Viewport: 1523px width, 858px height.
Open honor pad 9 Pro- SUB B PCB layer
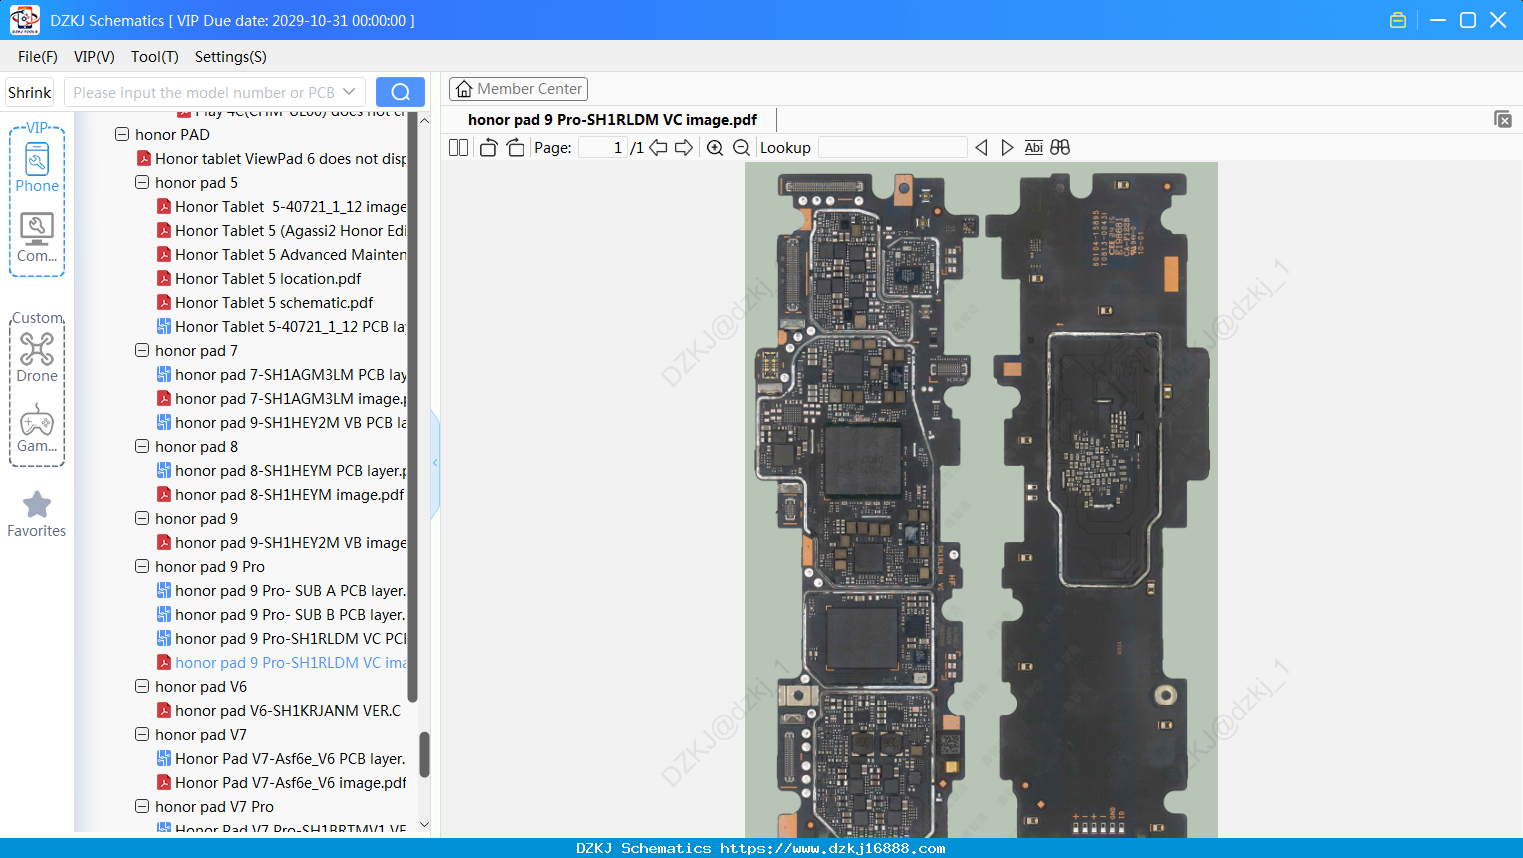281,614
